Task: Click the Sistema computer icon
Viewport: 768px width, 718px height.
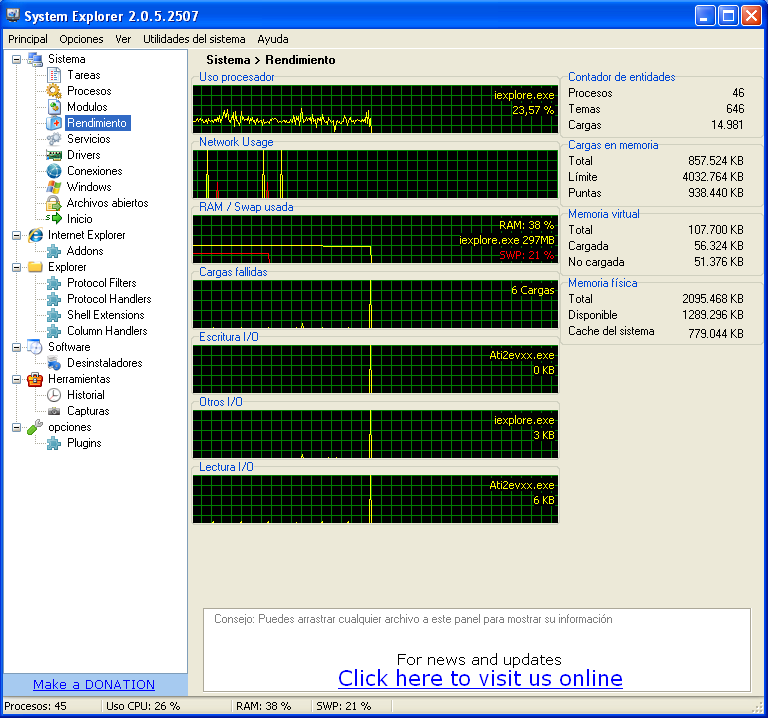Action: point(35,59)
